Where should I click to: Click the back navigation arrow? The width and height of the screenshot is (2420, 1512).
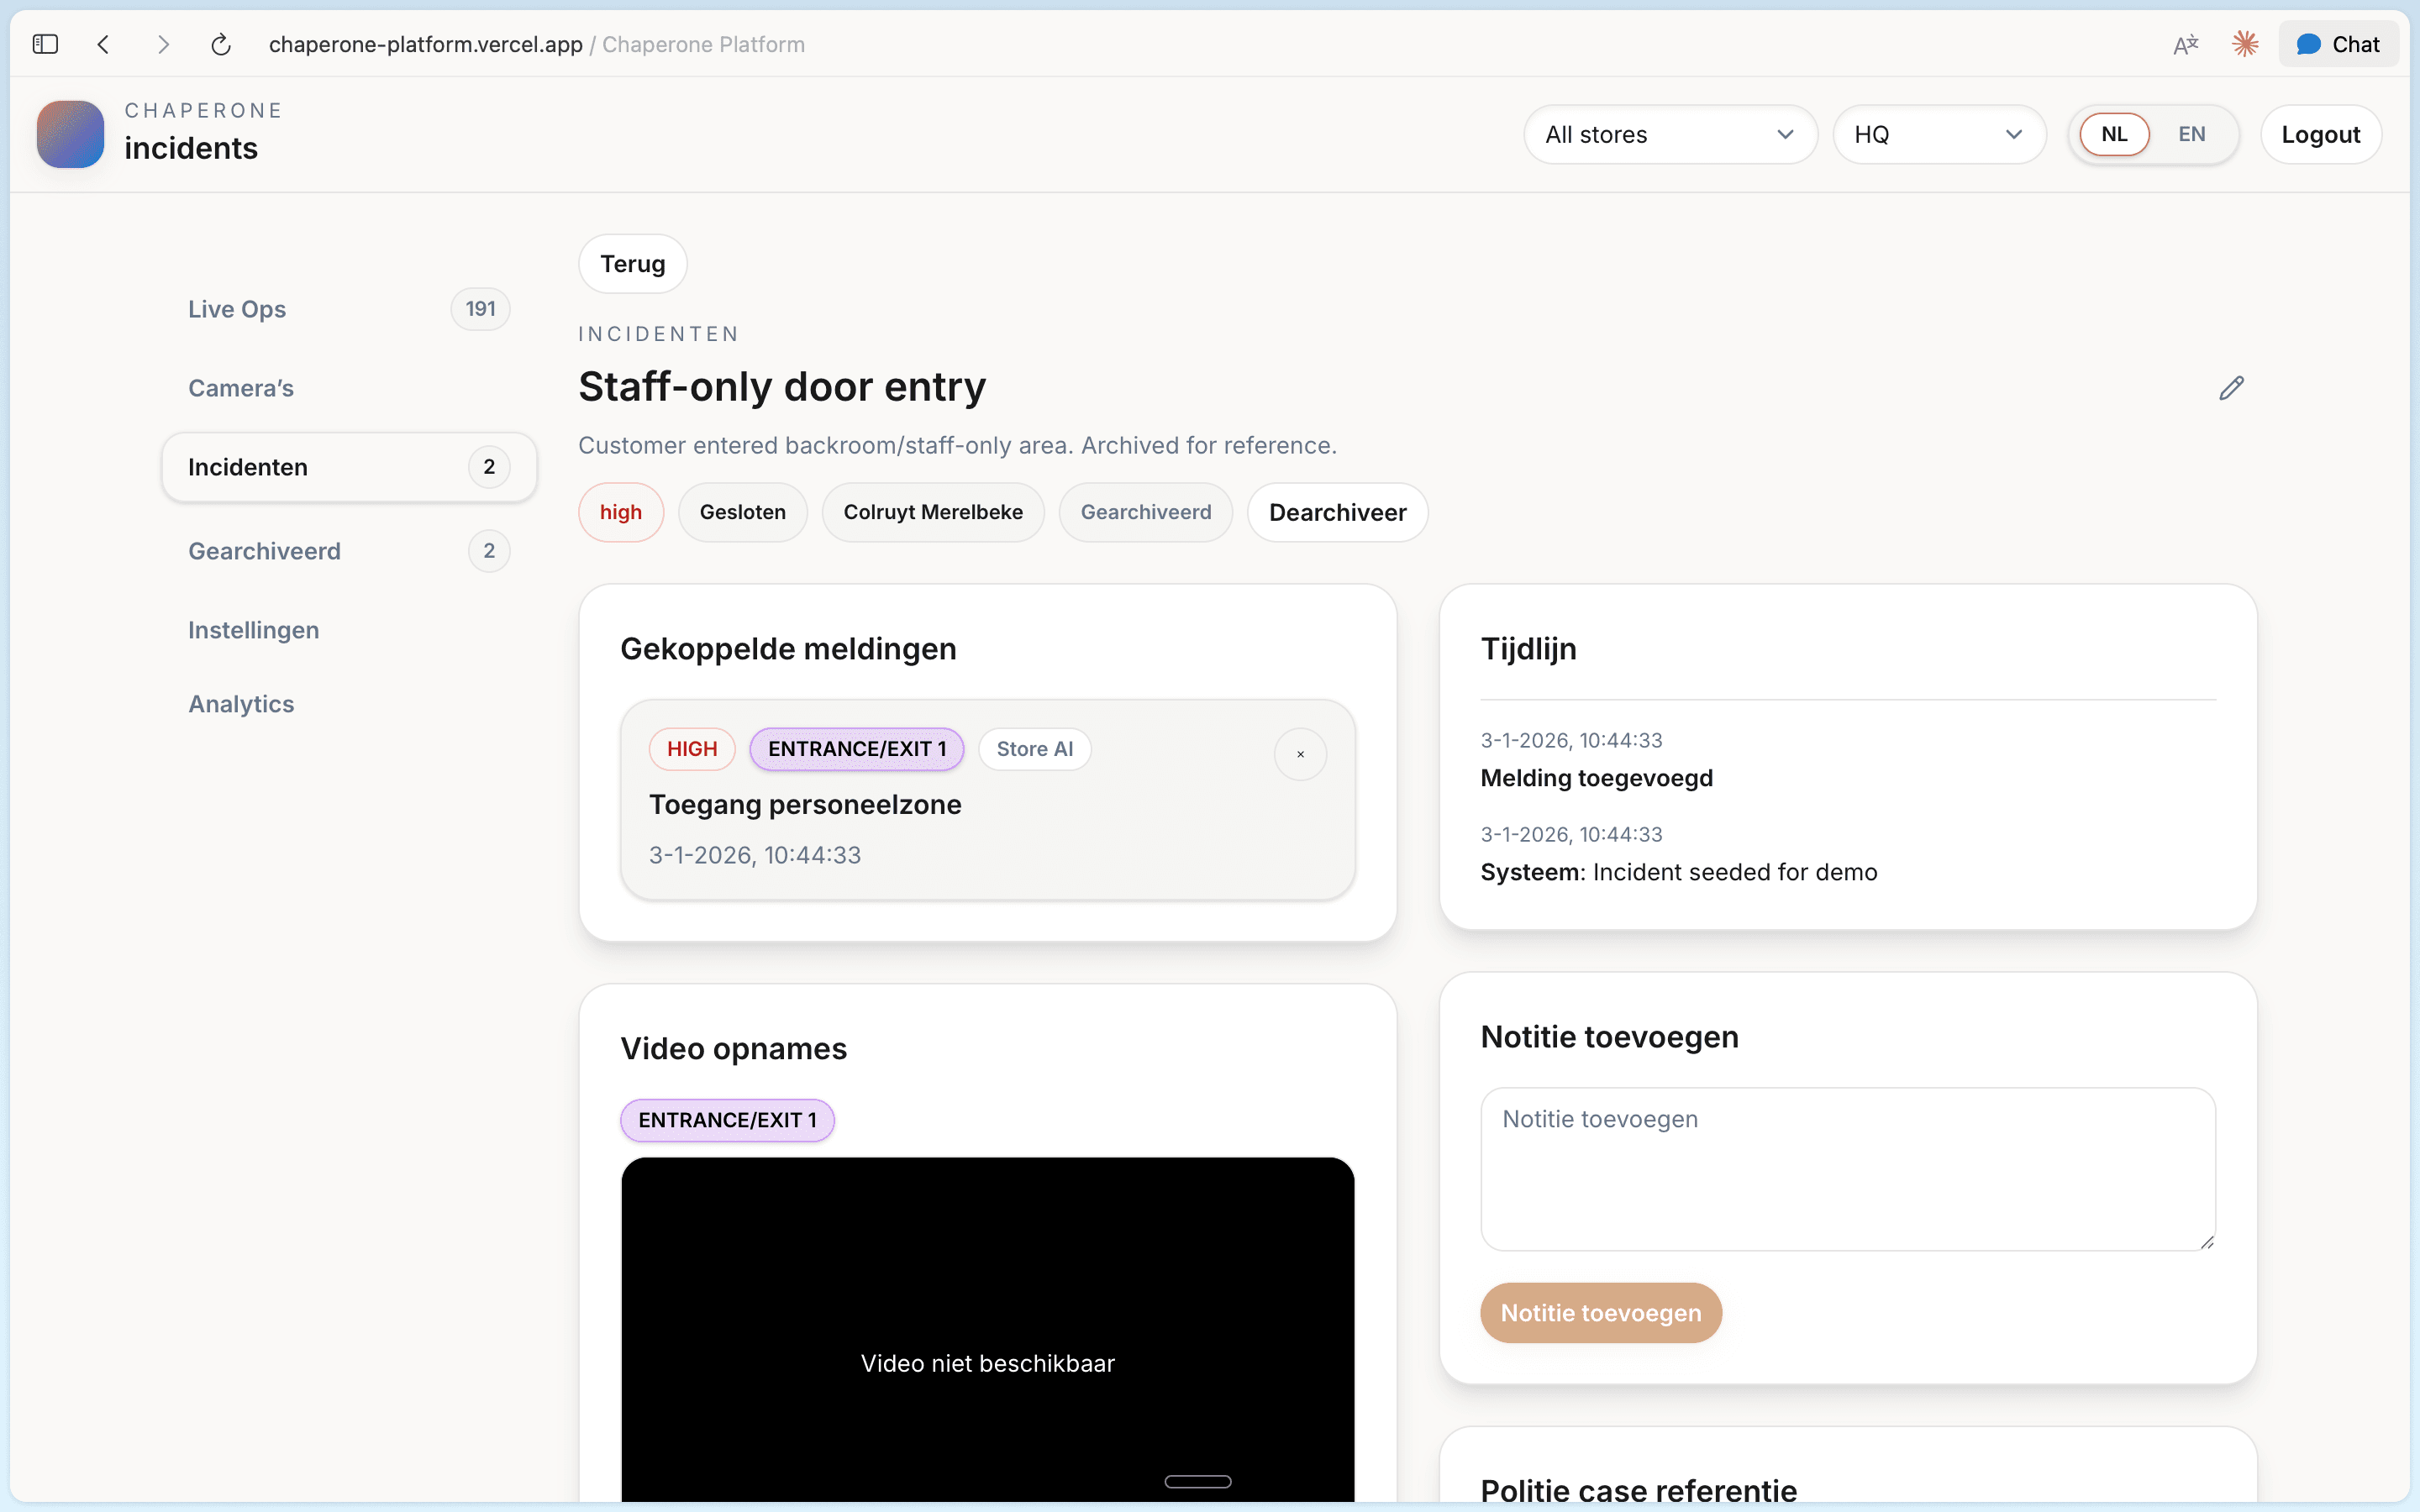point(104,44)
